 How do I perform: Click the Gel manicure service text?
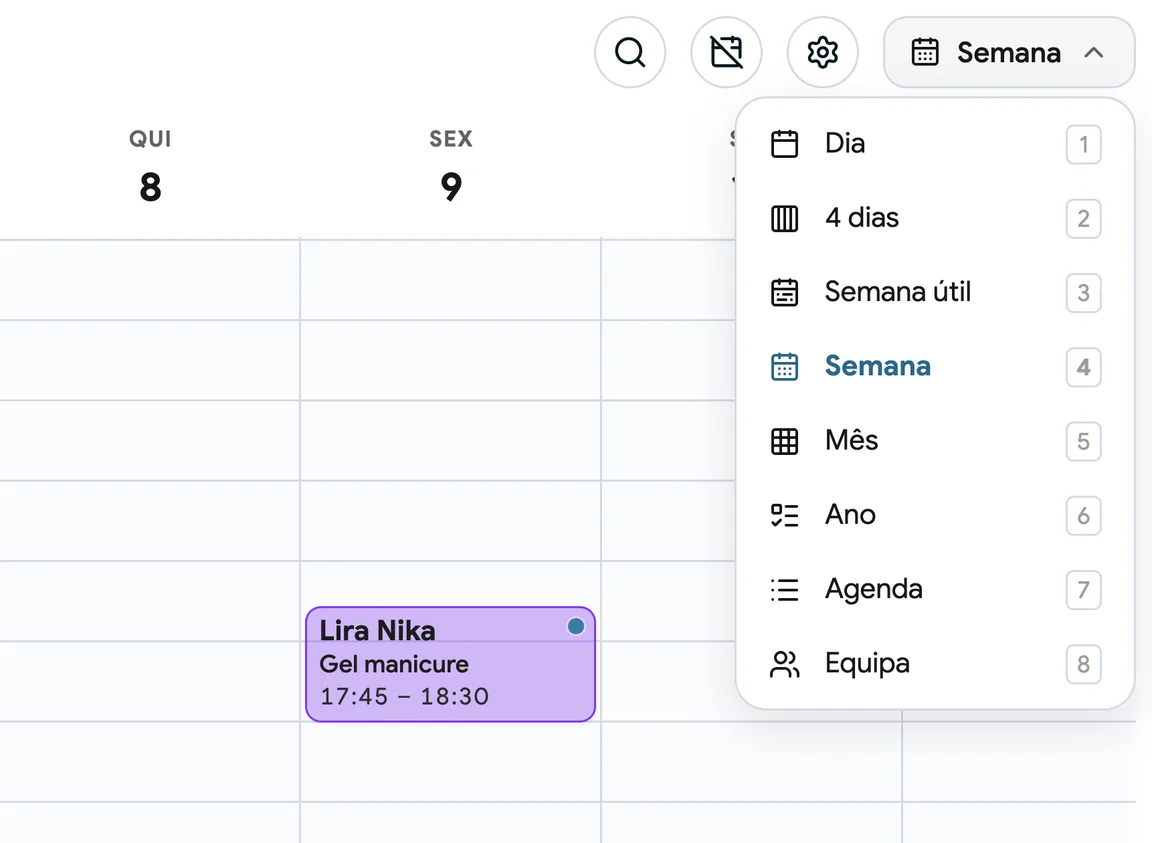[394, 664]
